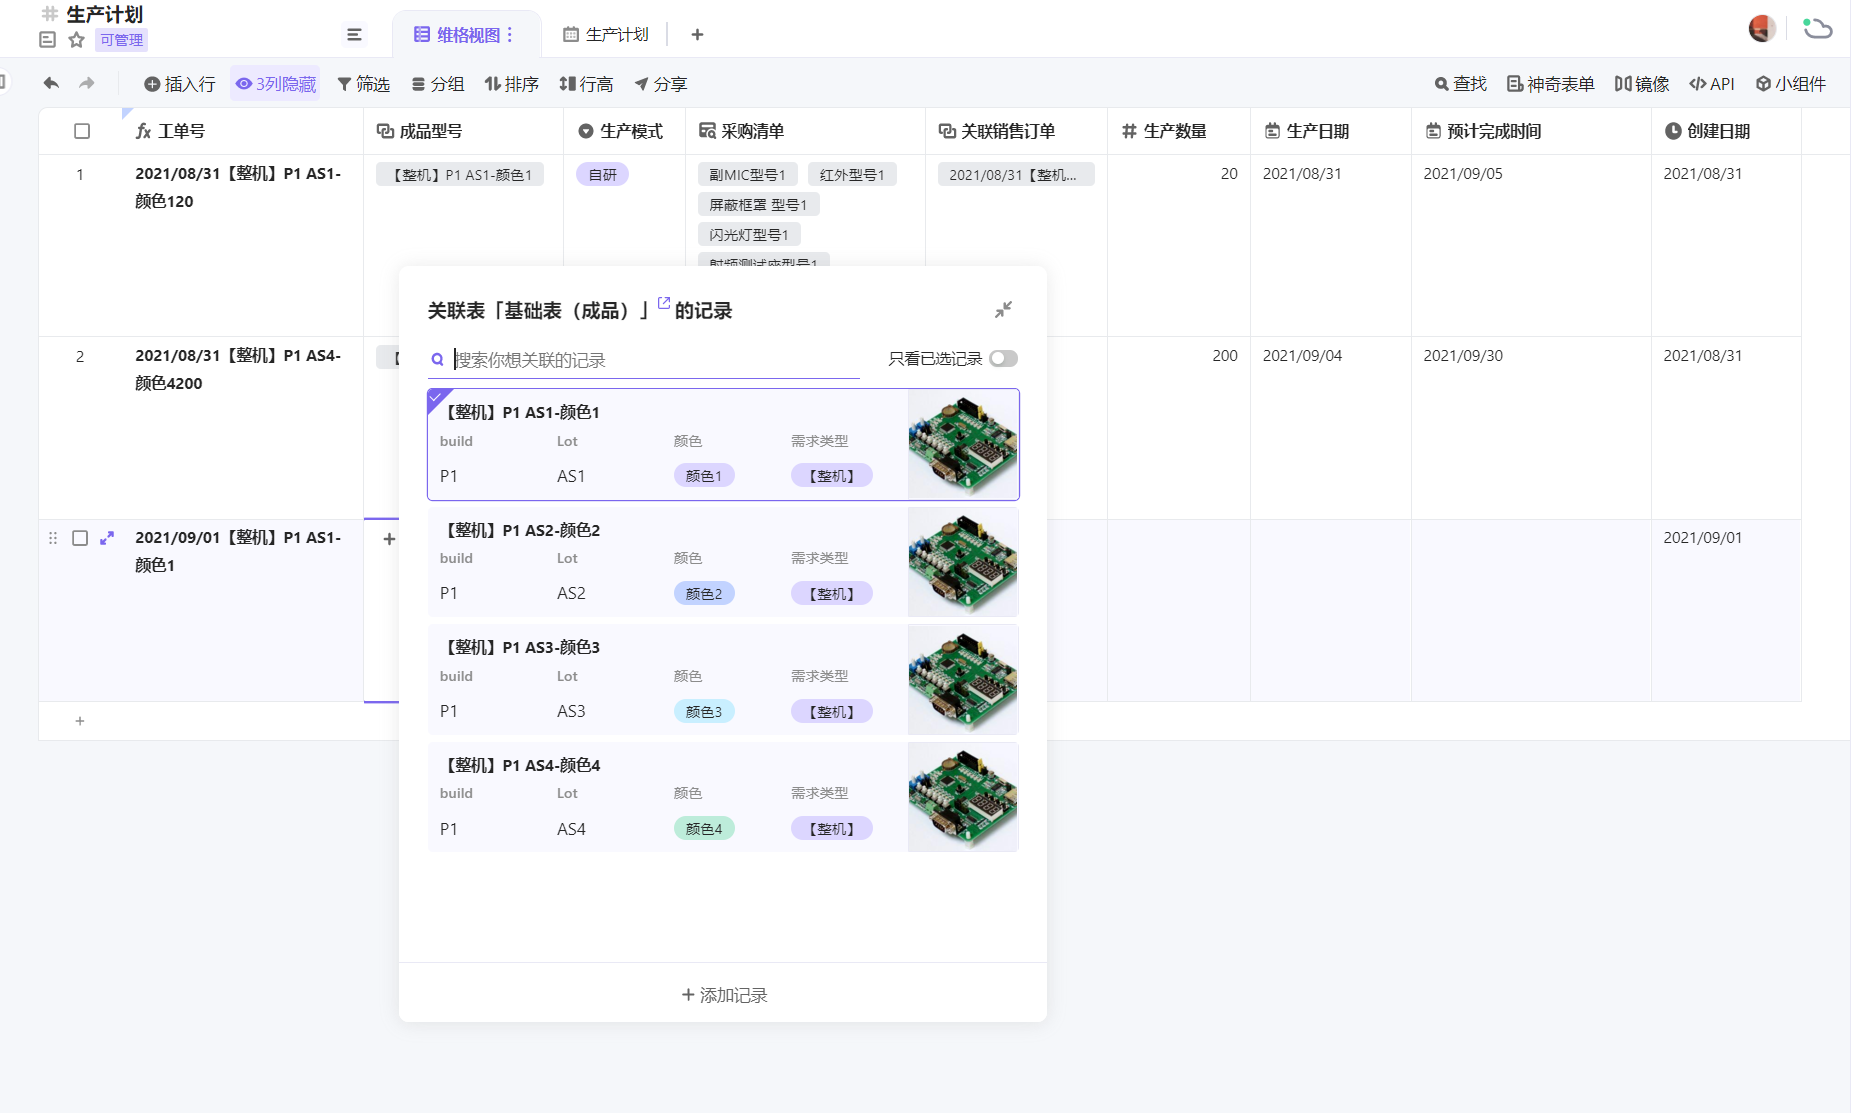Open the 镜像 feature
Viewport: 1851px width, 1113px height.
(x=1641, y=84)
